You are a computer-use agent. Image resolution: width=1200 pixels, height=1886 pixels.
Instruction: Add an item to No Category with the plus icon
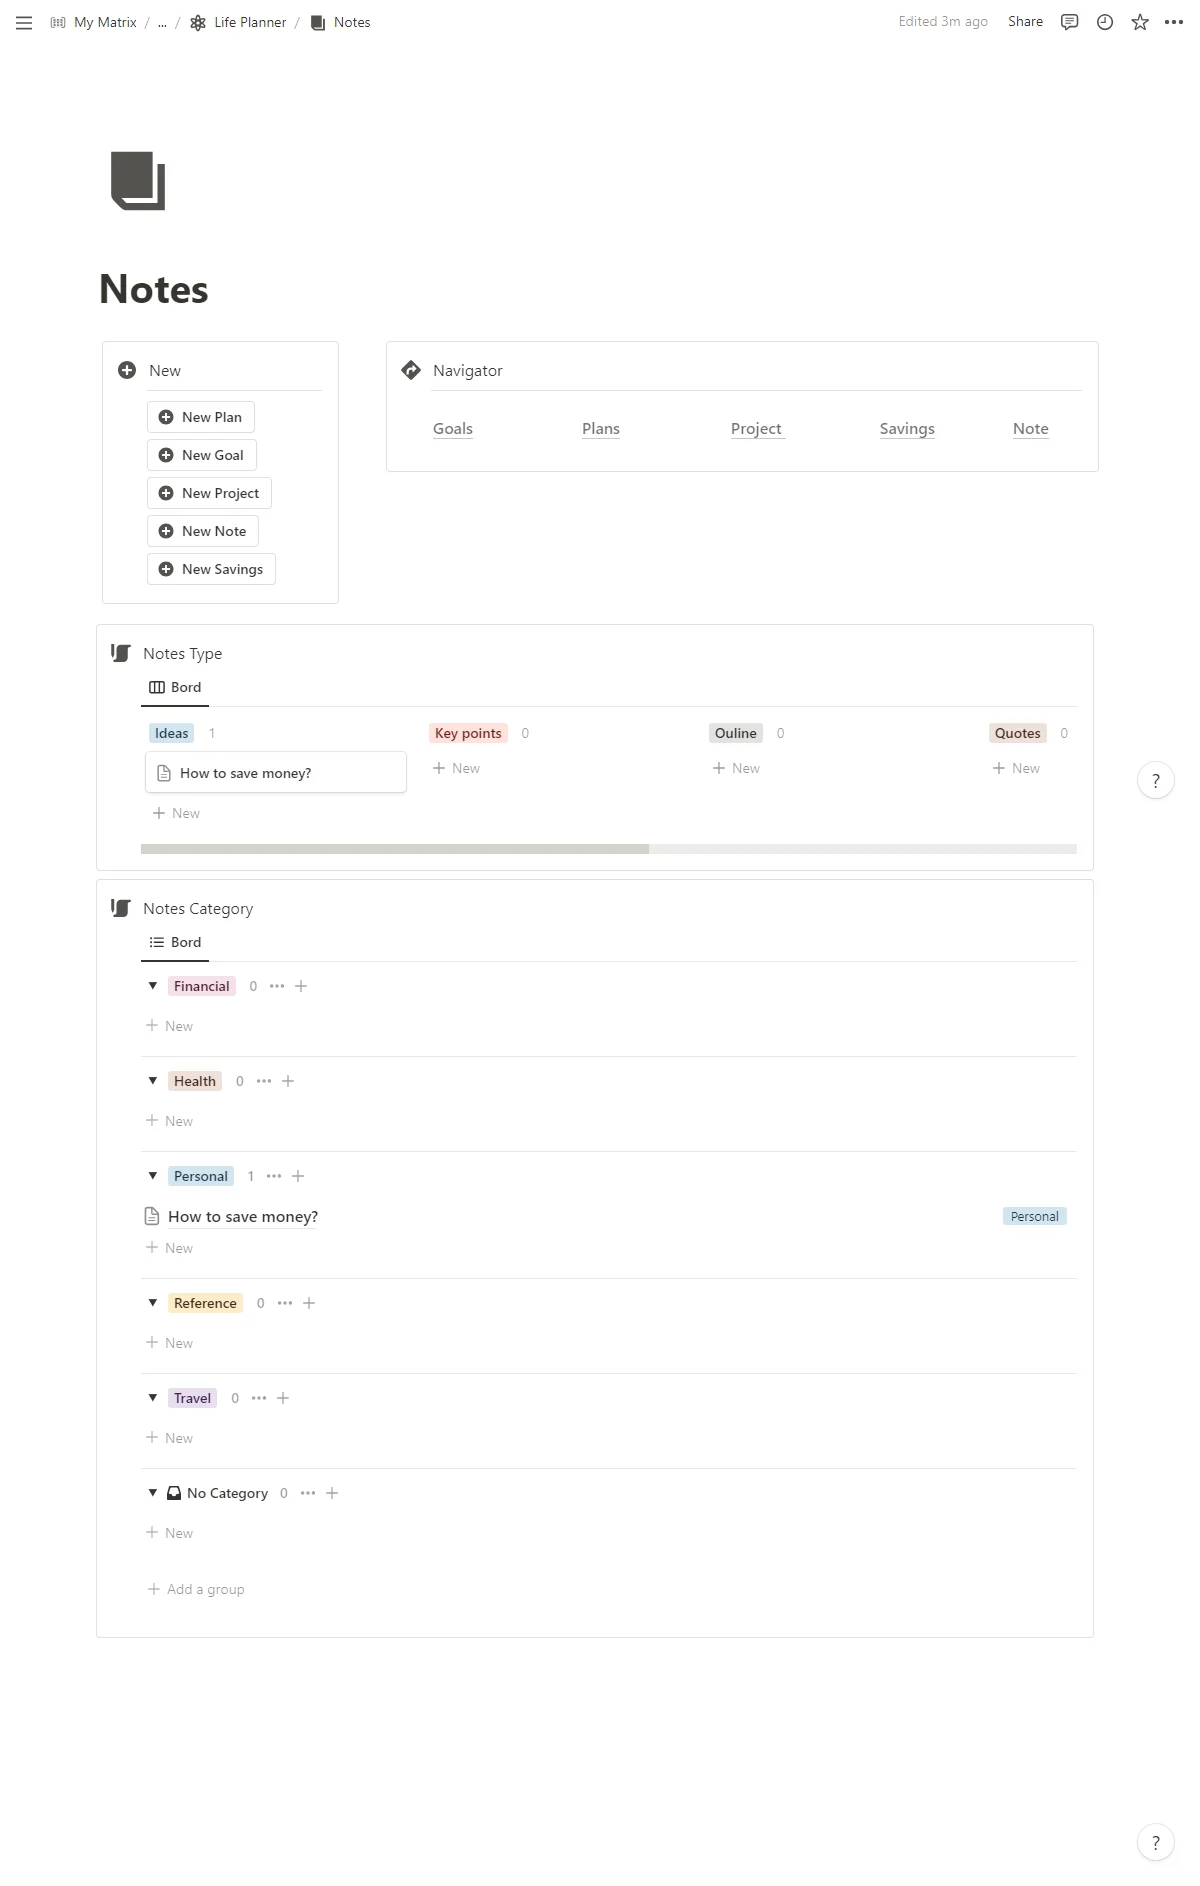332,1493
